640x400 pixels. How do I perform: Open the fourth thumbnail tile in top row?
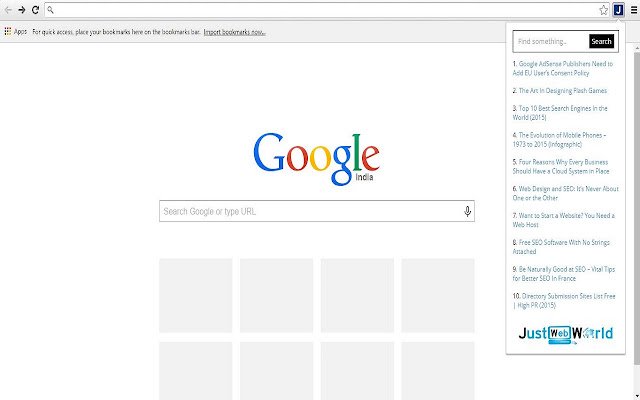tap(438, 296)
